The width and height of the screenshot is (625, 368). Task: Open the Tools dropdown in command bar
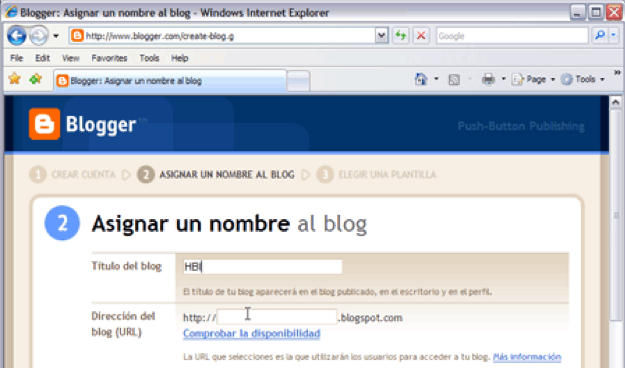pos(582,79)
